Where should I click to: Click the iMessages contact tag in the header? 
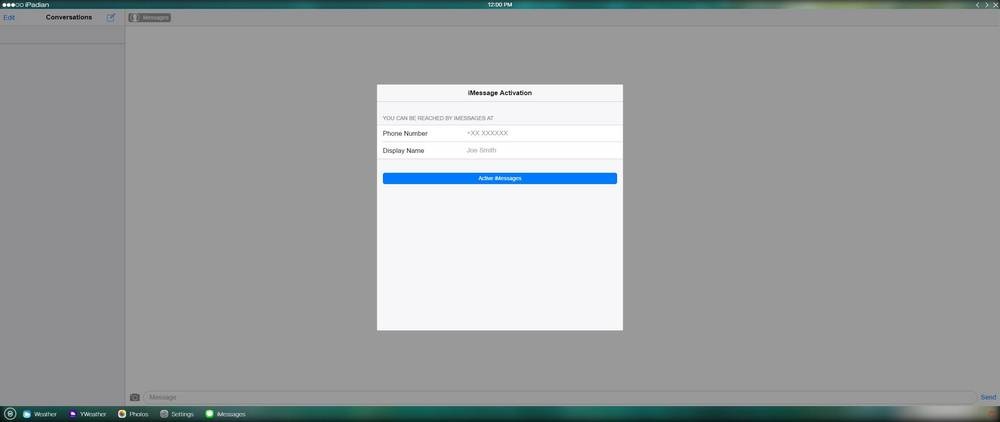[x=150, y=18]
